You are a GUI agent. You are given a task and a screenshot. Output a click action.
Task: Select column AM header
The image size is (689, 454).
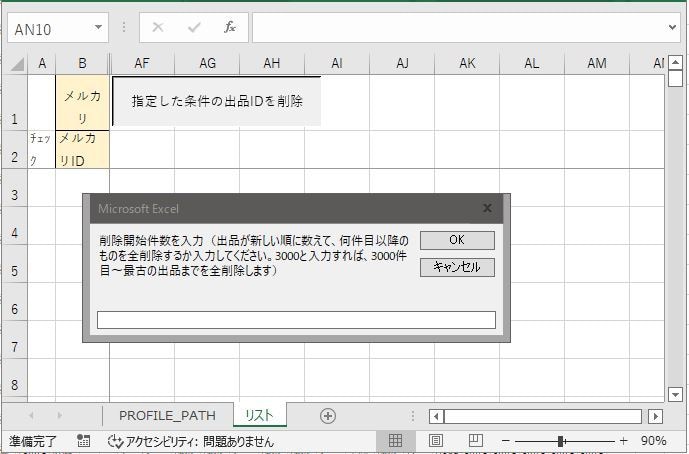point(597,64)
